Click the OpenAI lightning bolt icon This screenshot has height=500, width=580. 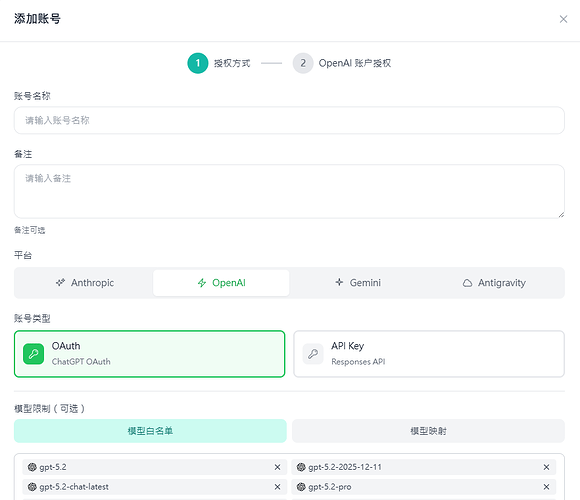[x=202, y=283]
